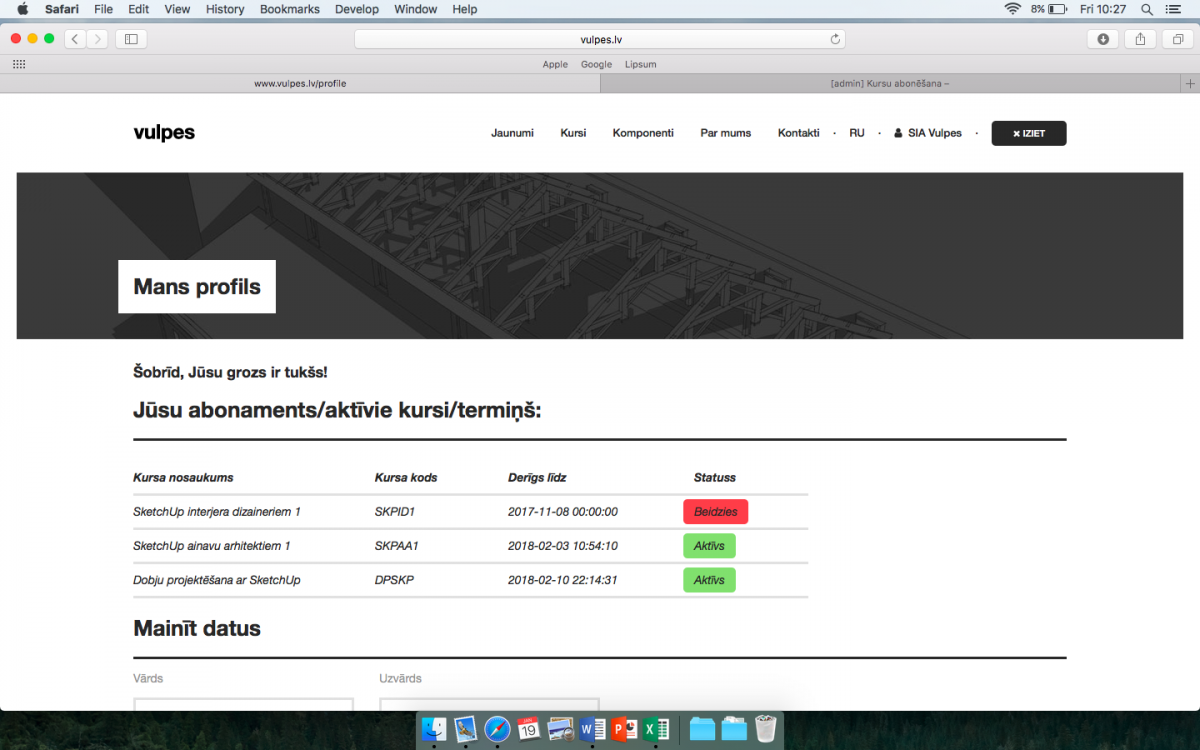Switch to the admin Kursu abonēšana tab
1200x750 pixels.
tap(889, 83)
